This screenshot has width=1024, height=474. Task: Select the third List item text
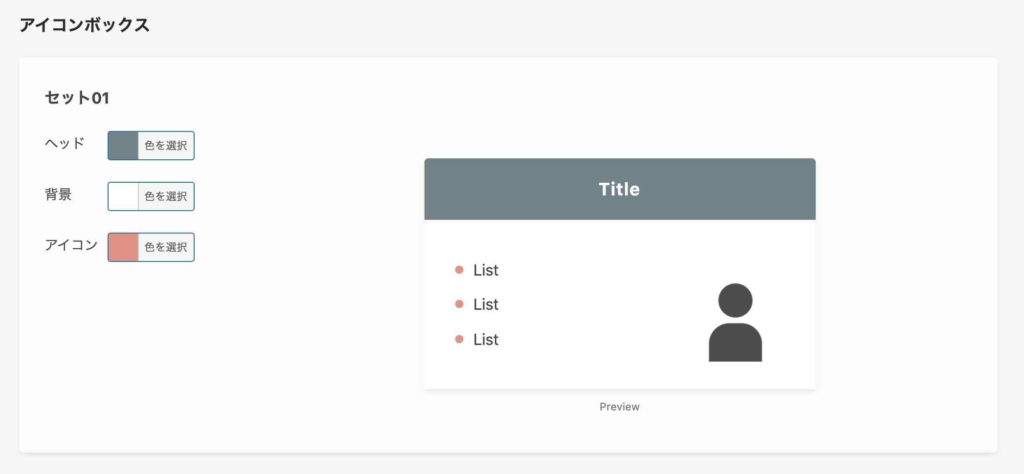click(x=486, y=339)
